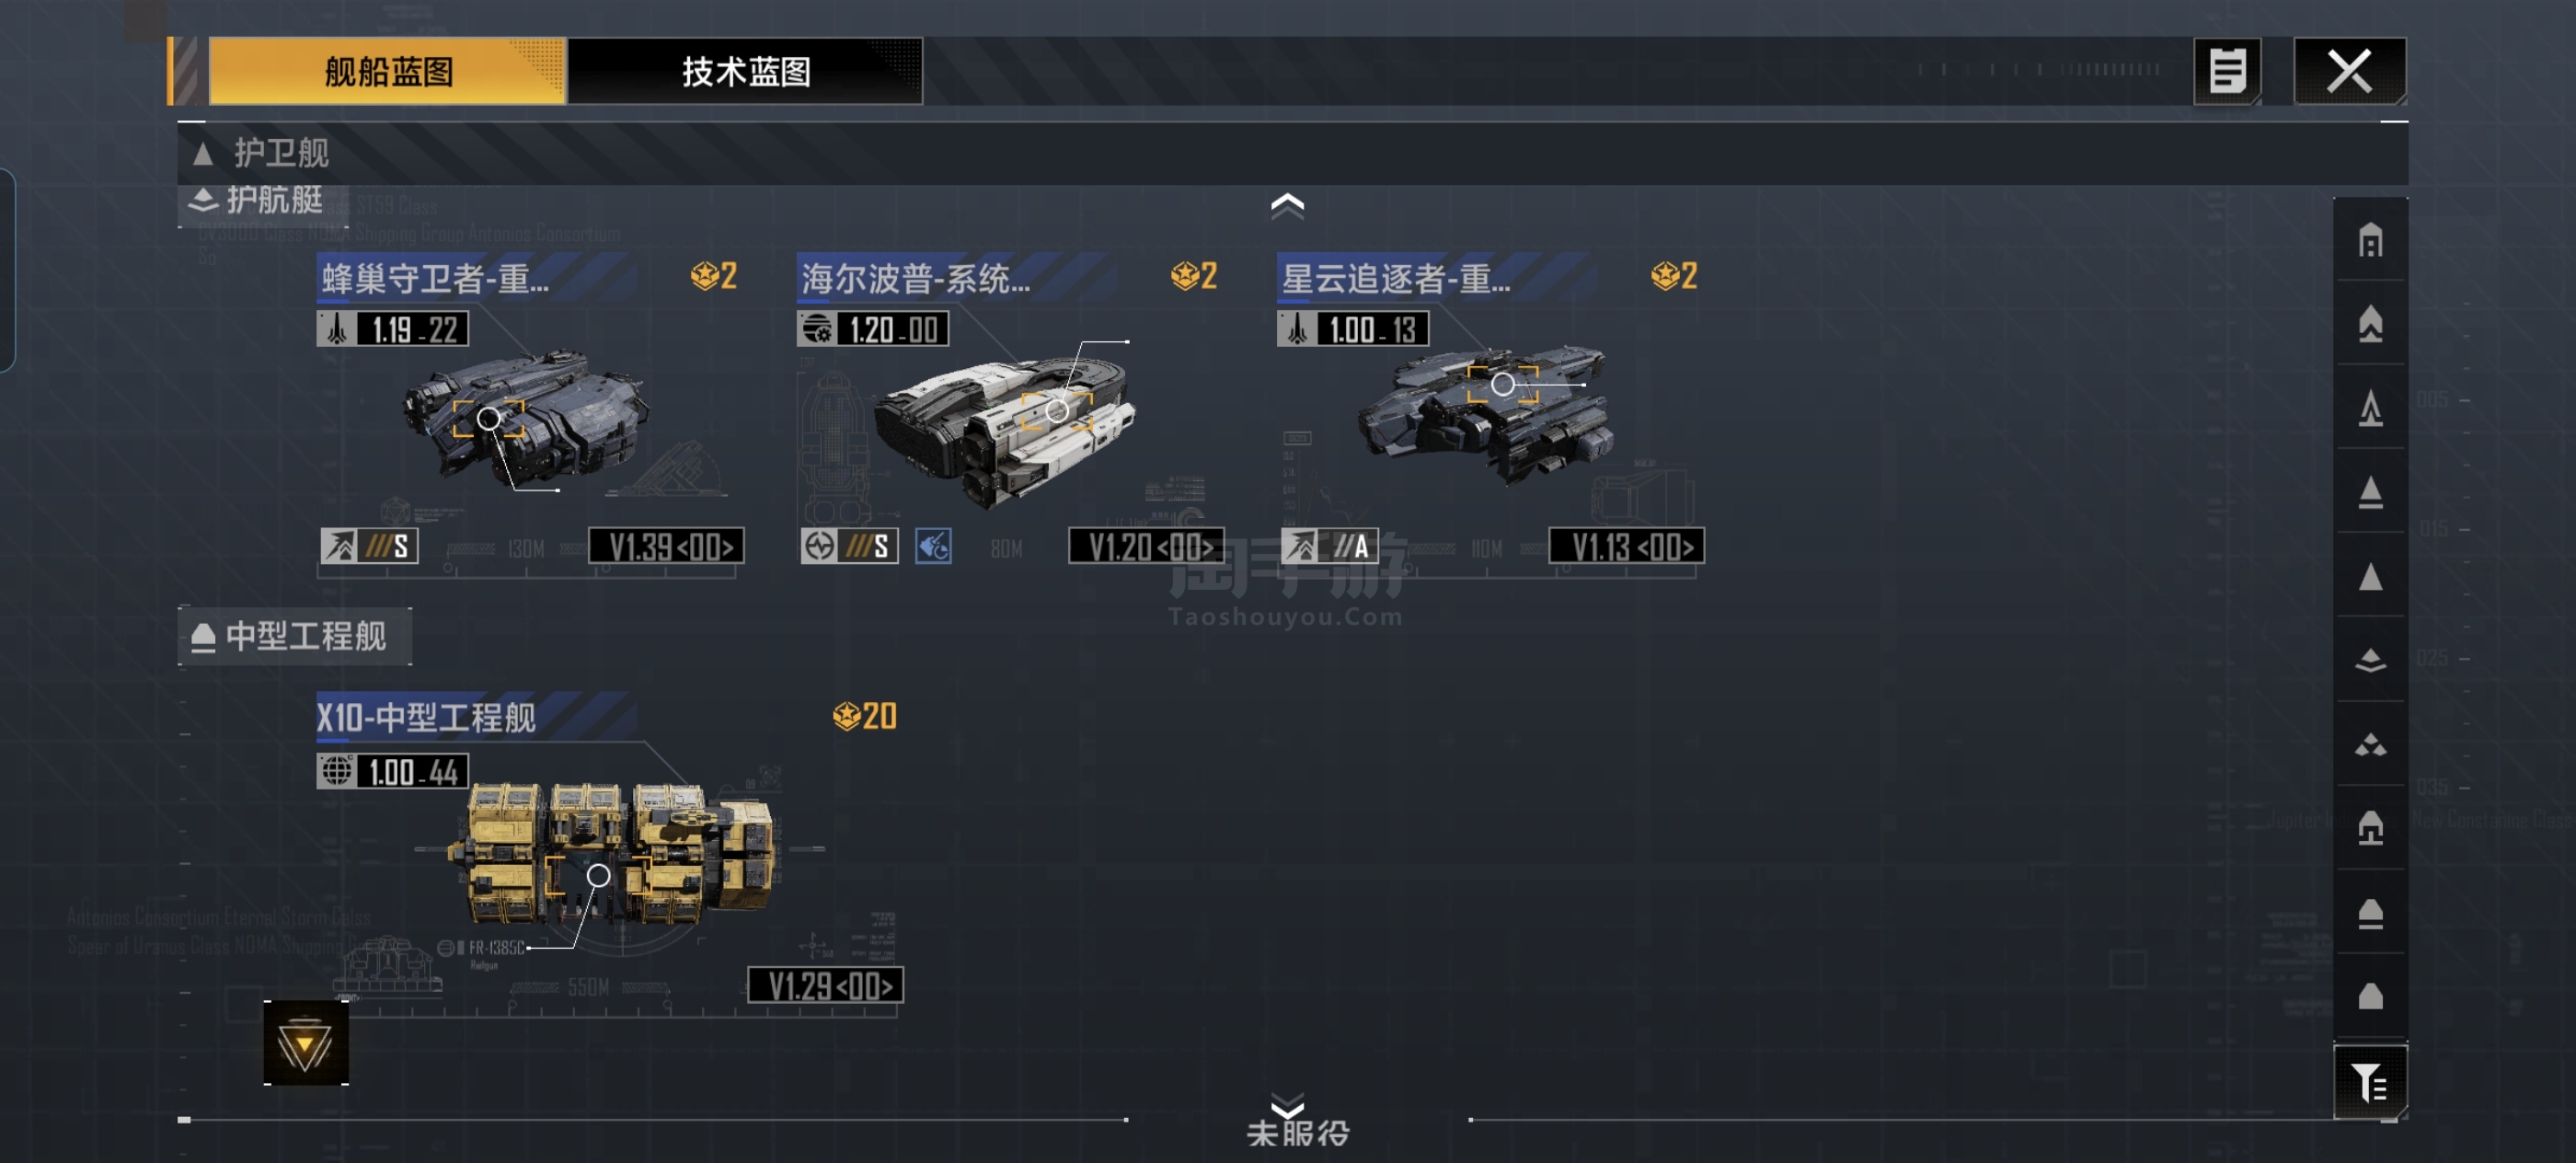Click the blue module icon on 海尔波普 card
The width and height of the screenshot is (2576, 1163).
tap(933, 547)
